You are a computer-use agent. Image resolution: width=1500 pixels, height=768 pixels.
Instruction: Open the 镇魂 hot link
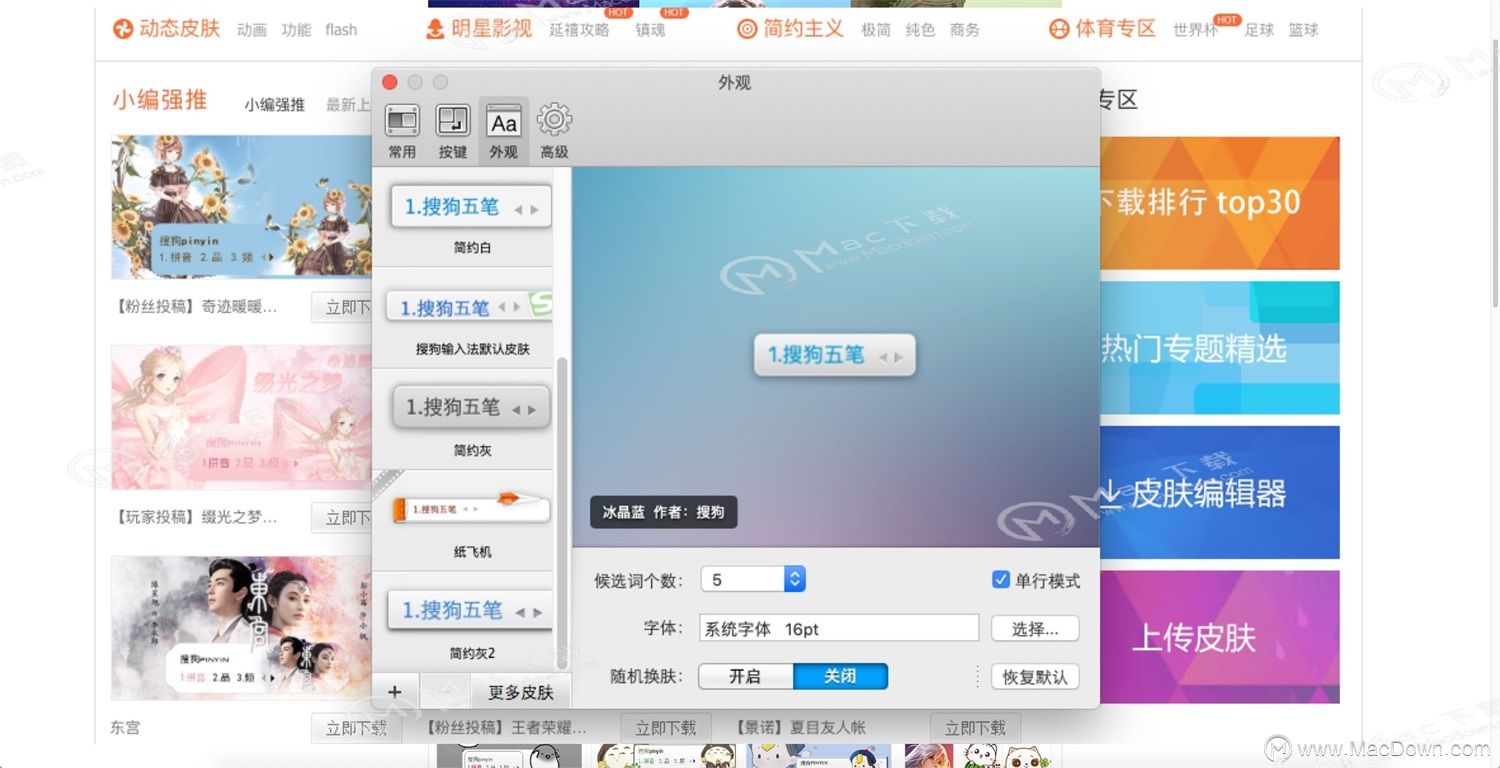click(x=650, y=30)
